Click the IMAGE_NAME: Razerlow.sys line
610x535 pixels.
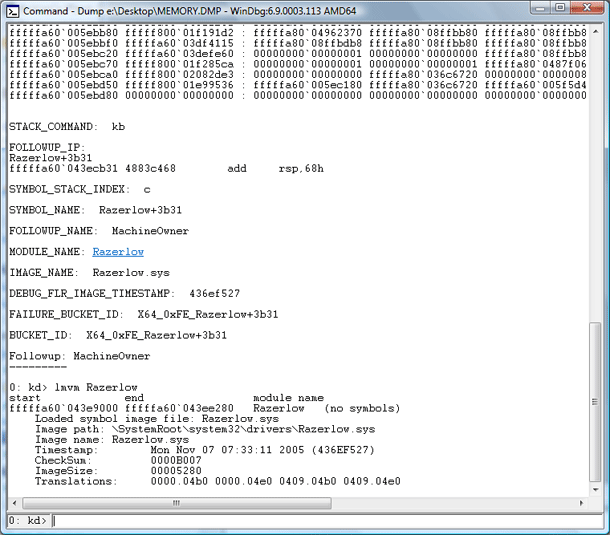click(x=89, y=273)
